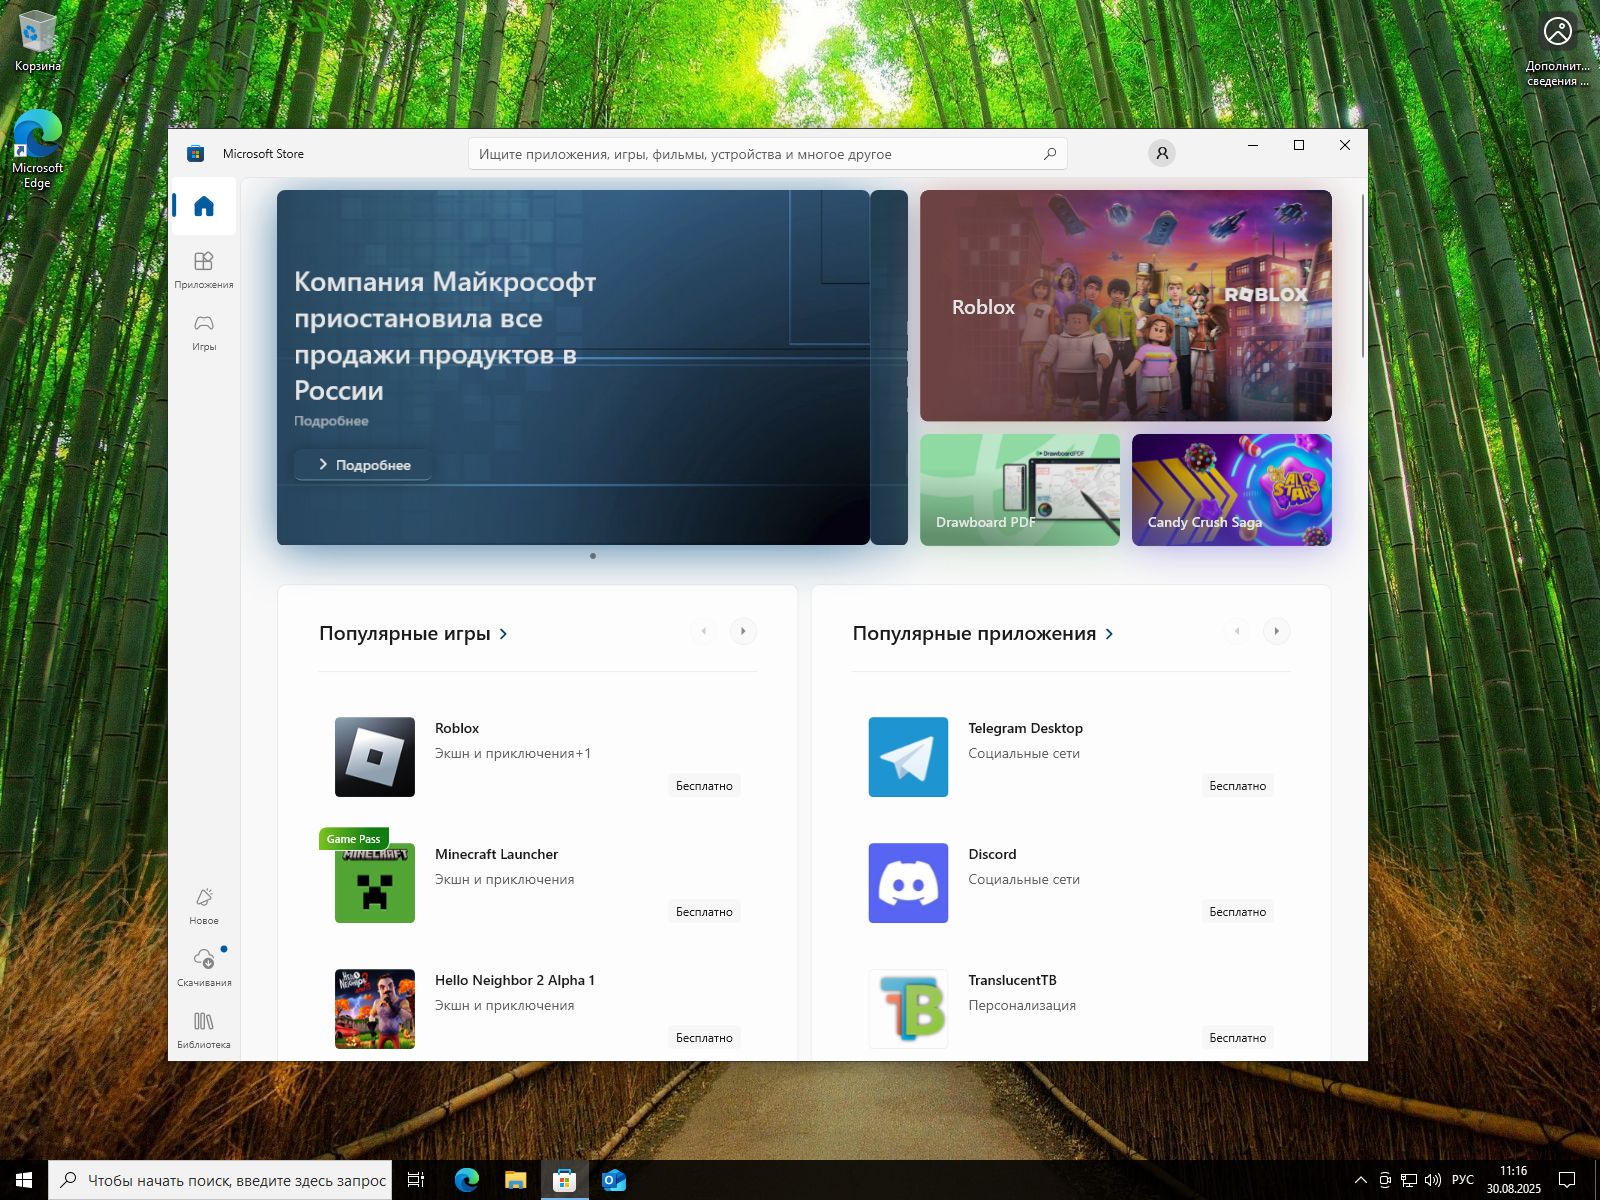Open the network icon in system tray
The width and height of the screenshot is (1600, 1200).
[1409, 1180]
